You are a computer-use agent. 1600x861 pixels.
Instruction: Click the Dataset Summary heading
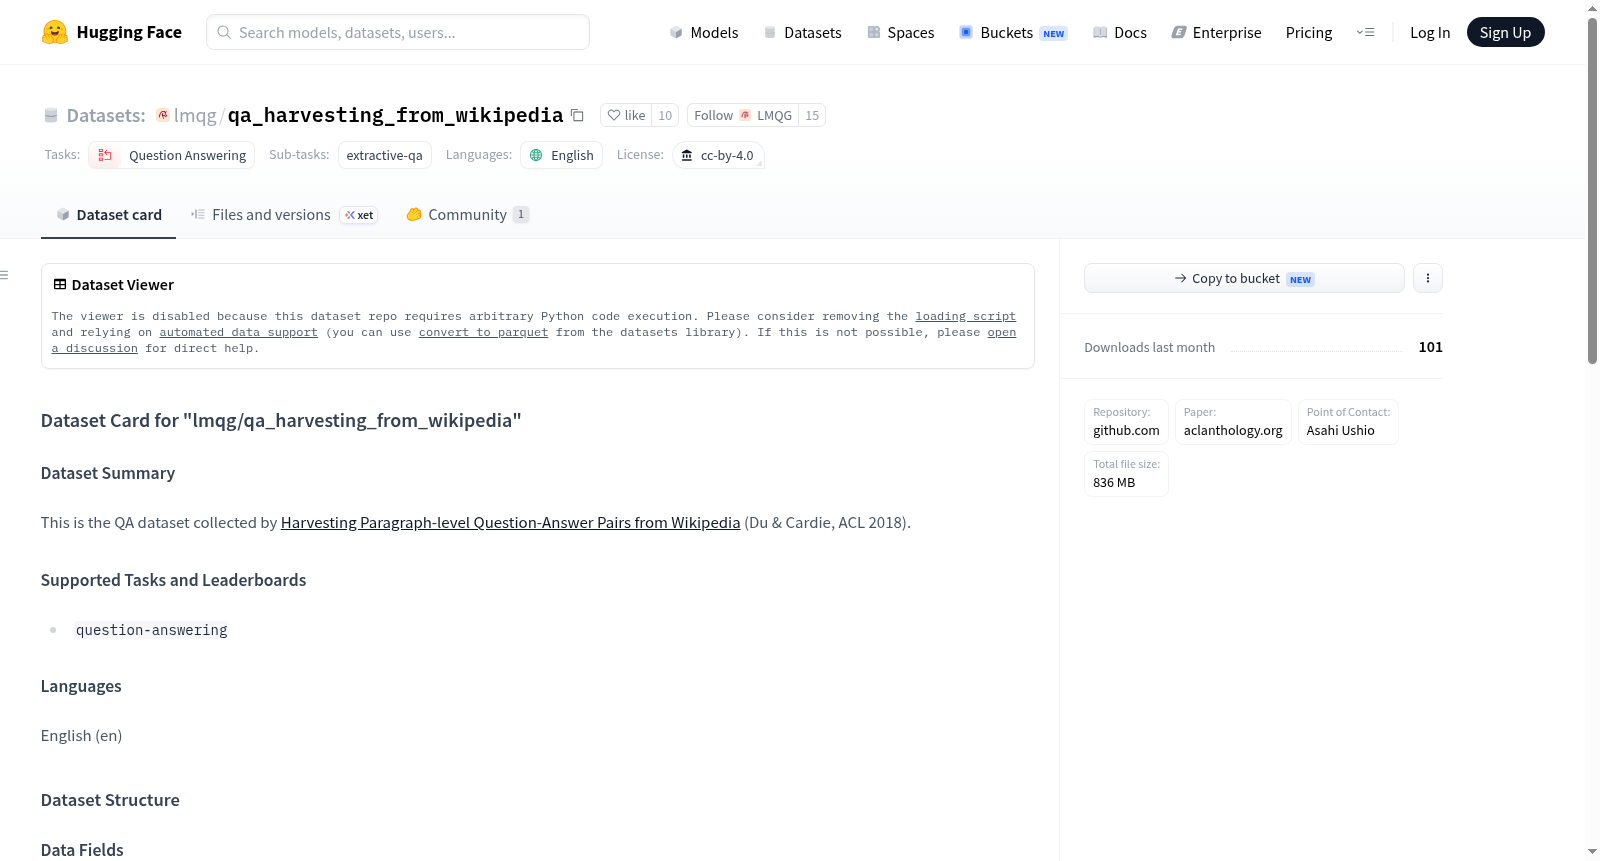[108, 473]
